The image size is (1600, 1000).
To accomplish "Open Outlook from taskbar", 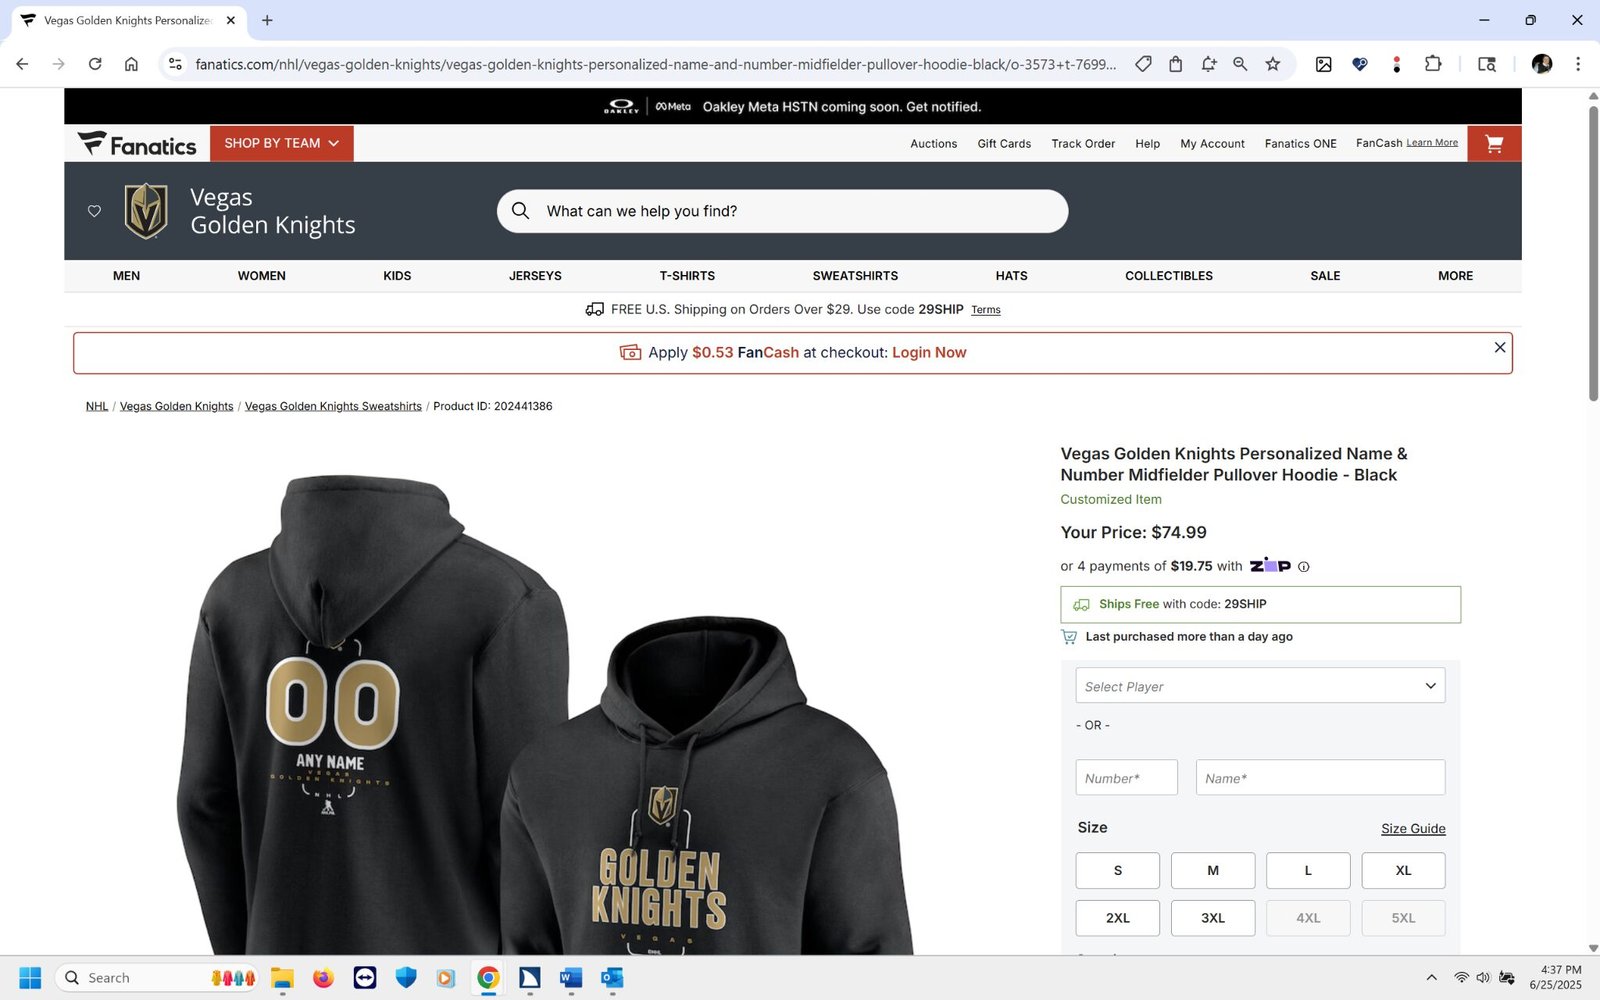I will [612, 978].
